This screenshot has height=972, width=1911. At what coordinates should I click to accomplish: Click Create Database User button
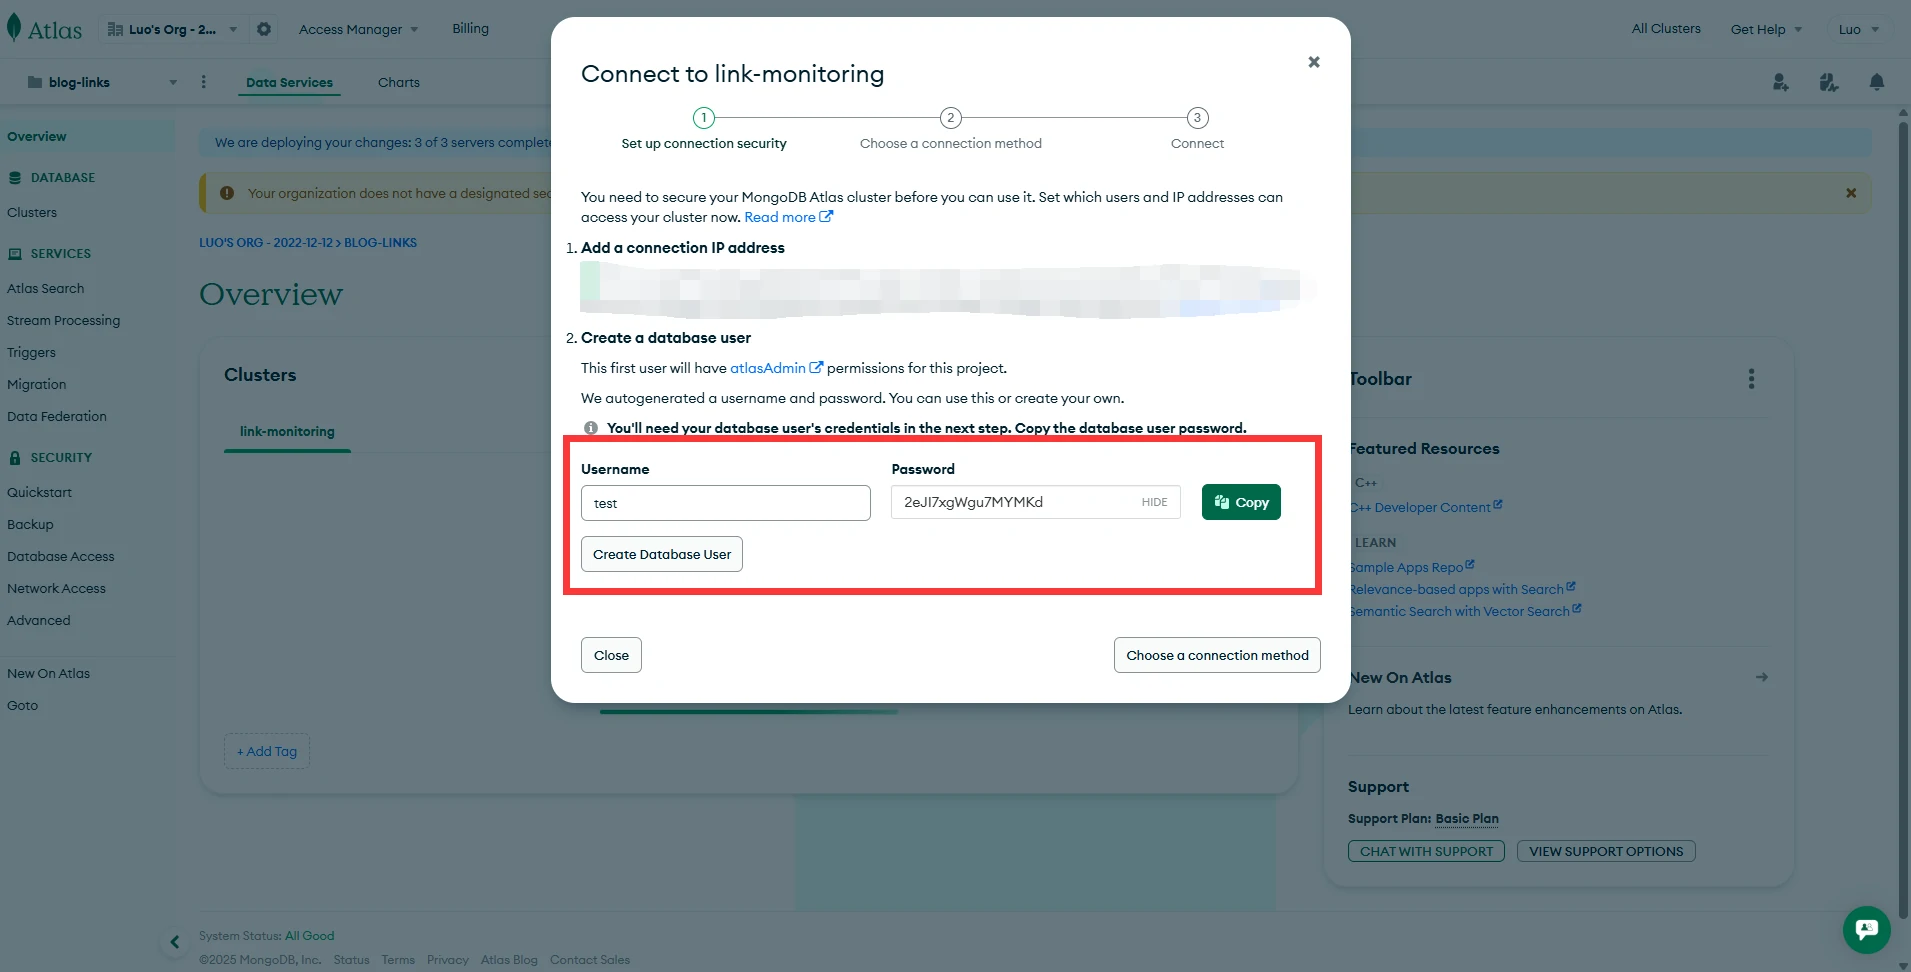662,554
